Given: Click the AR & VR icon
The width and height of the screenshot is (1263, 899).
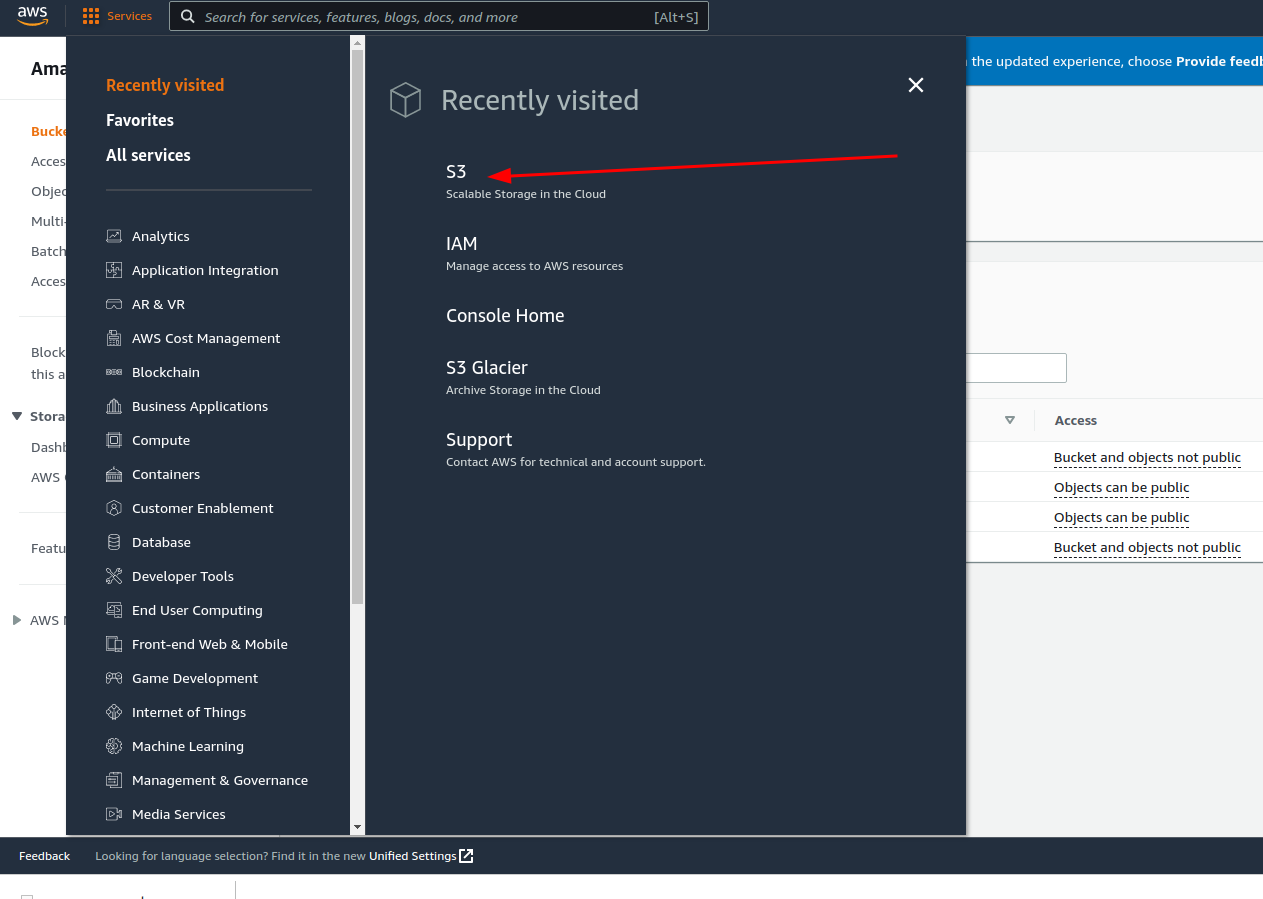Looking at the screenshot, I should pyautogui.click(x=114, y=304).
